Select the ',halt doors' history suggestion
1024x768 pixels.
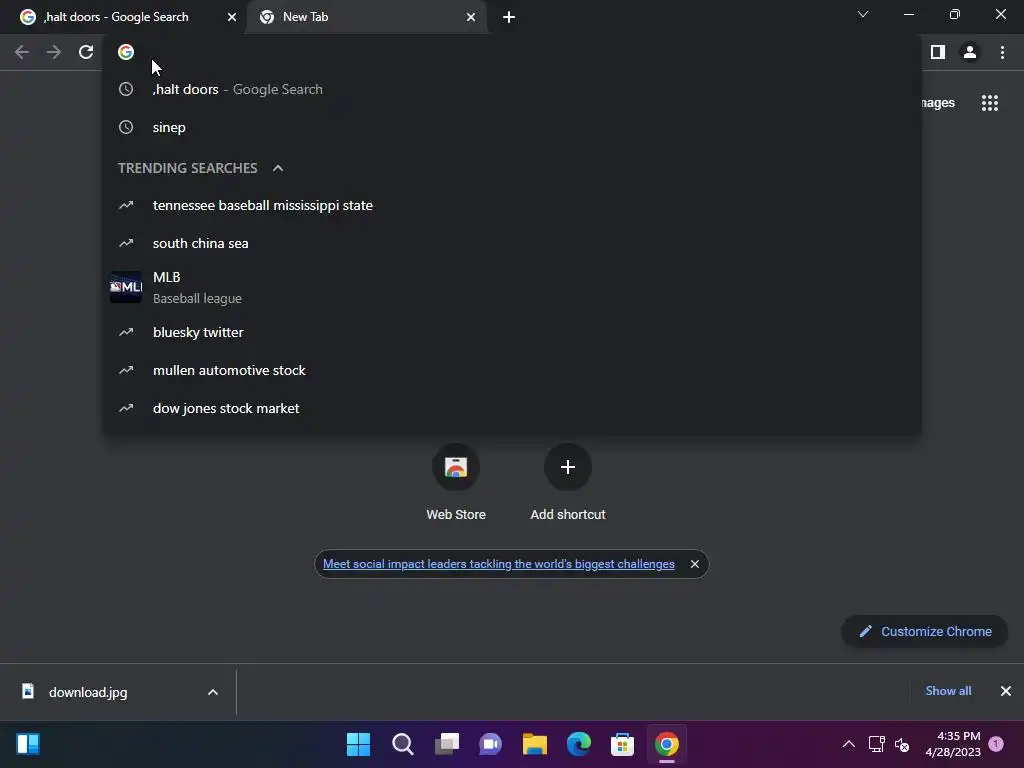pyautogui.click(x=512, y=89)
